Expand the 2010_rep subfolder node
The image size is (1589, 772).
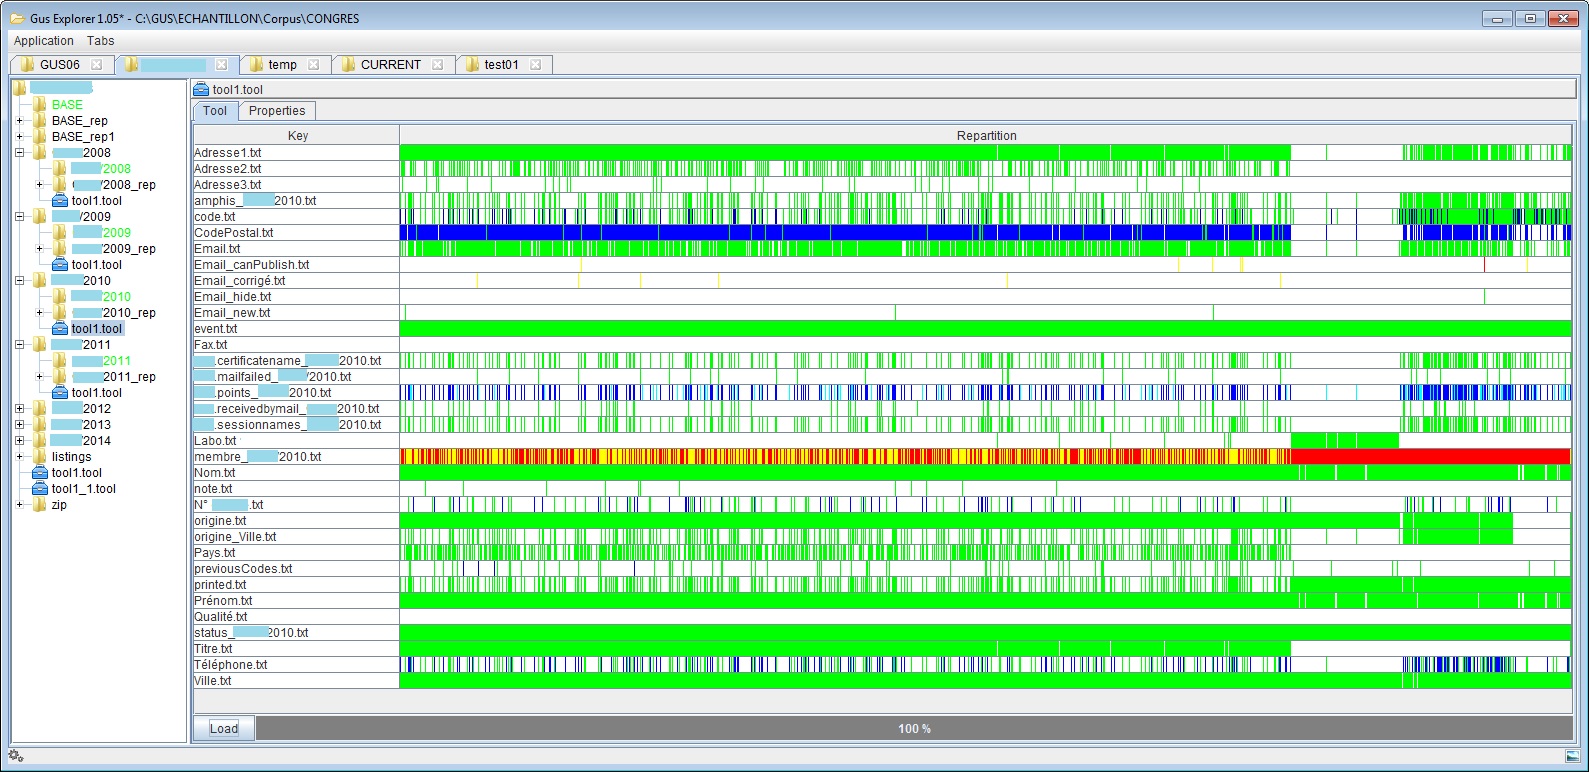(39, 313)
